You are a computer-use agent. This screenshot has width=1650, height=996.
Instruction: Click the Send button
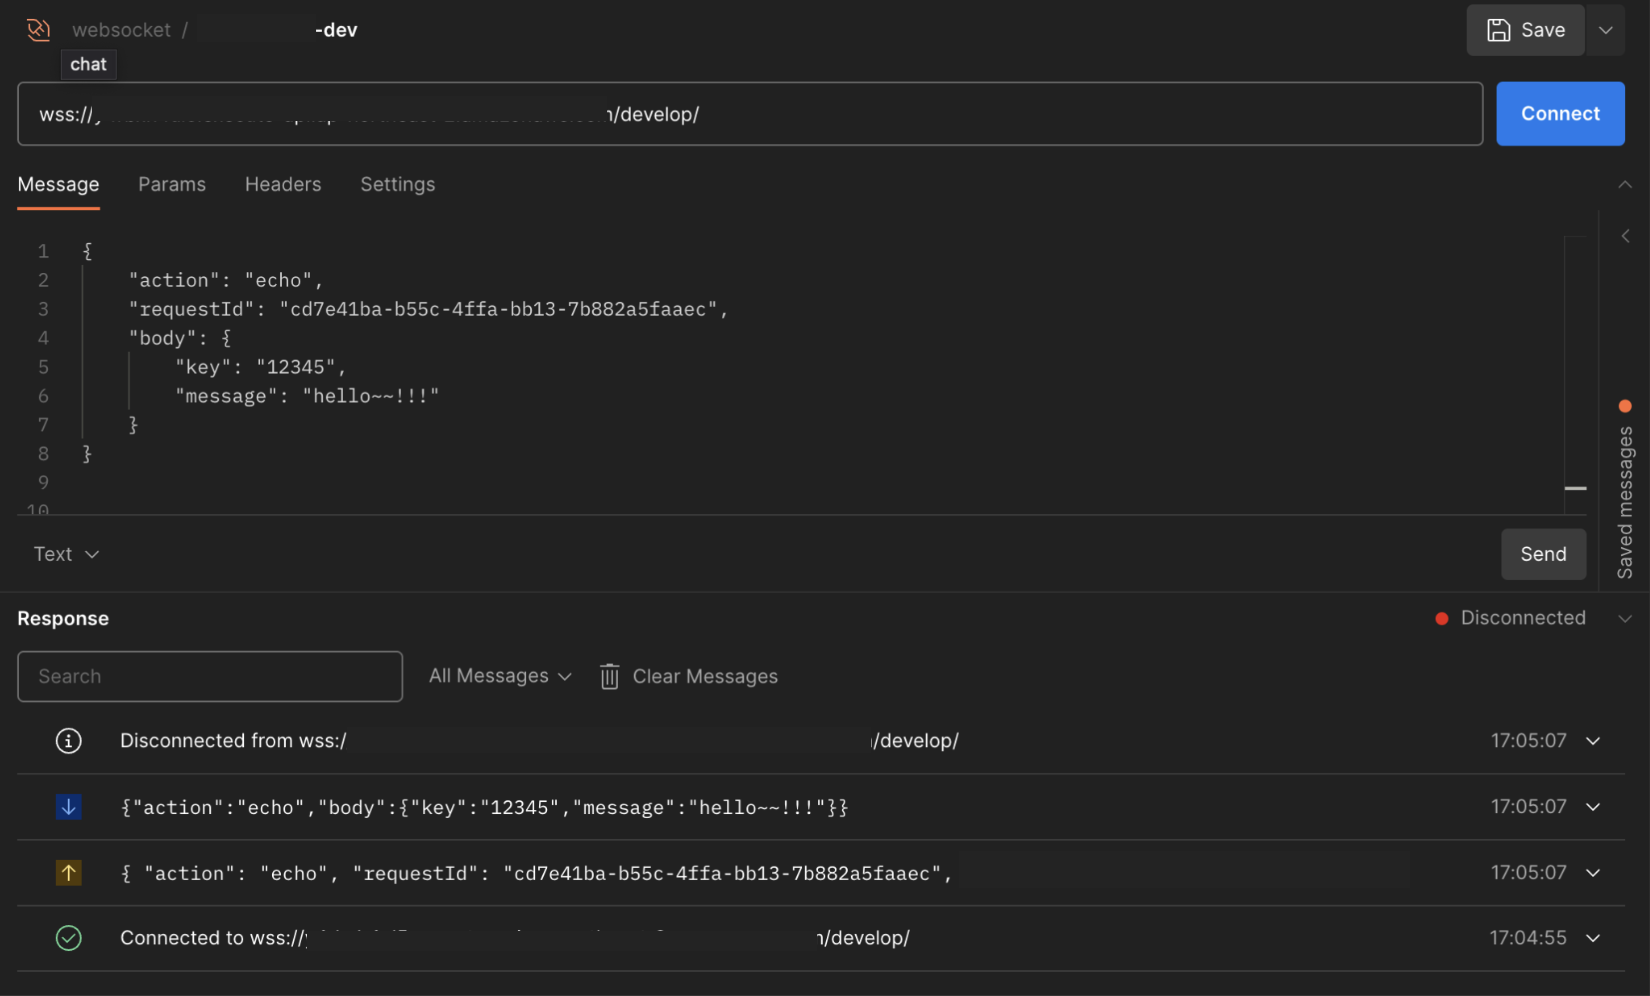tap(1543, 554)
